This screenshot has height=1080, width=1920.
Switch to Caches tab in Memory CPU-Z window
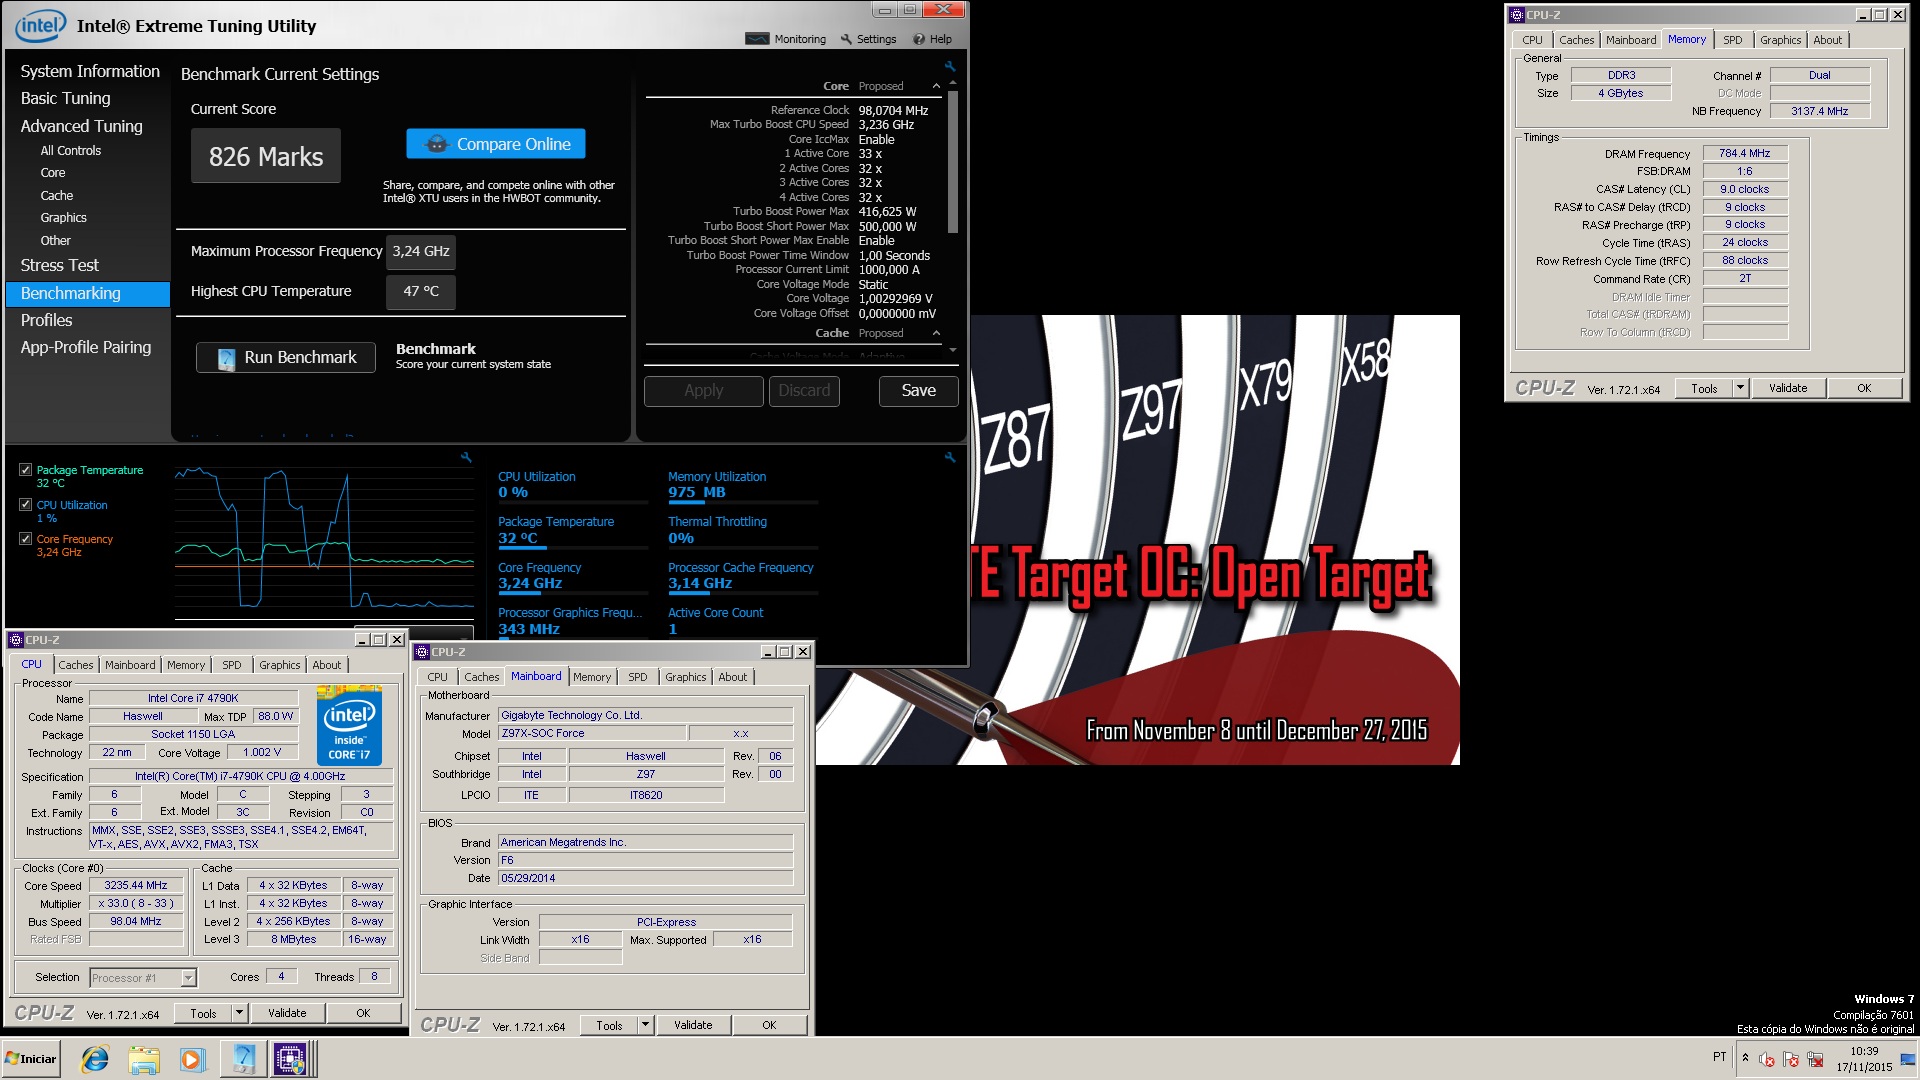point(1577,40)
